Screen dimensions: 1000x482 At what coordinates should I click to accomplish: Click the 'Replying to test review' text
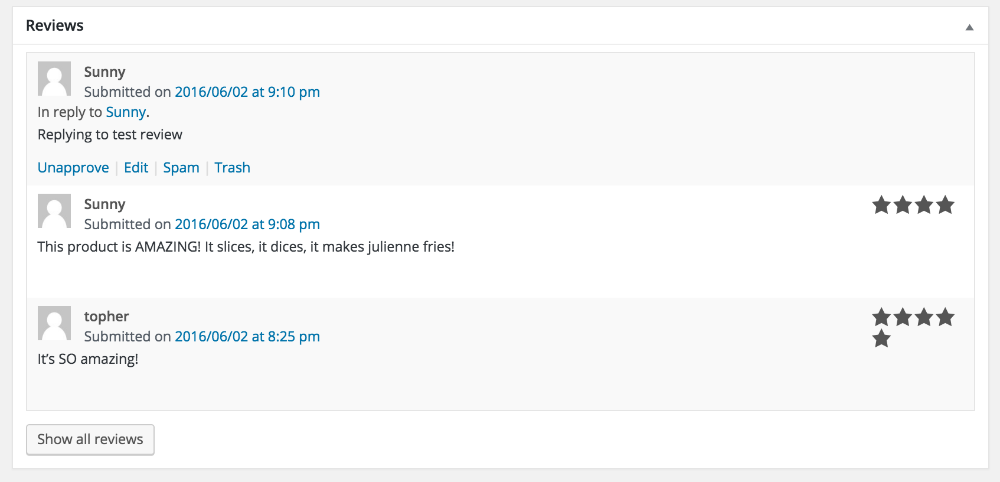110,134
